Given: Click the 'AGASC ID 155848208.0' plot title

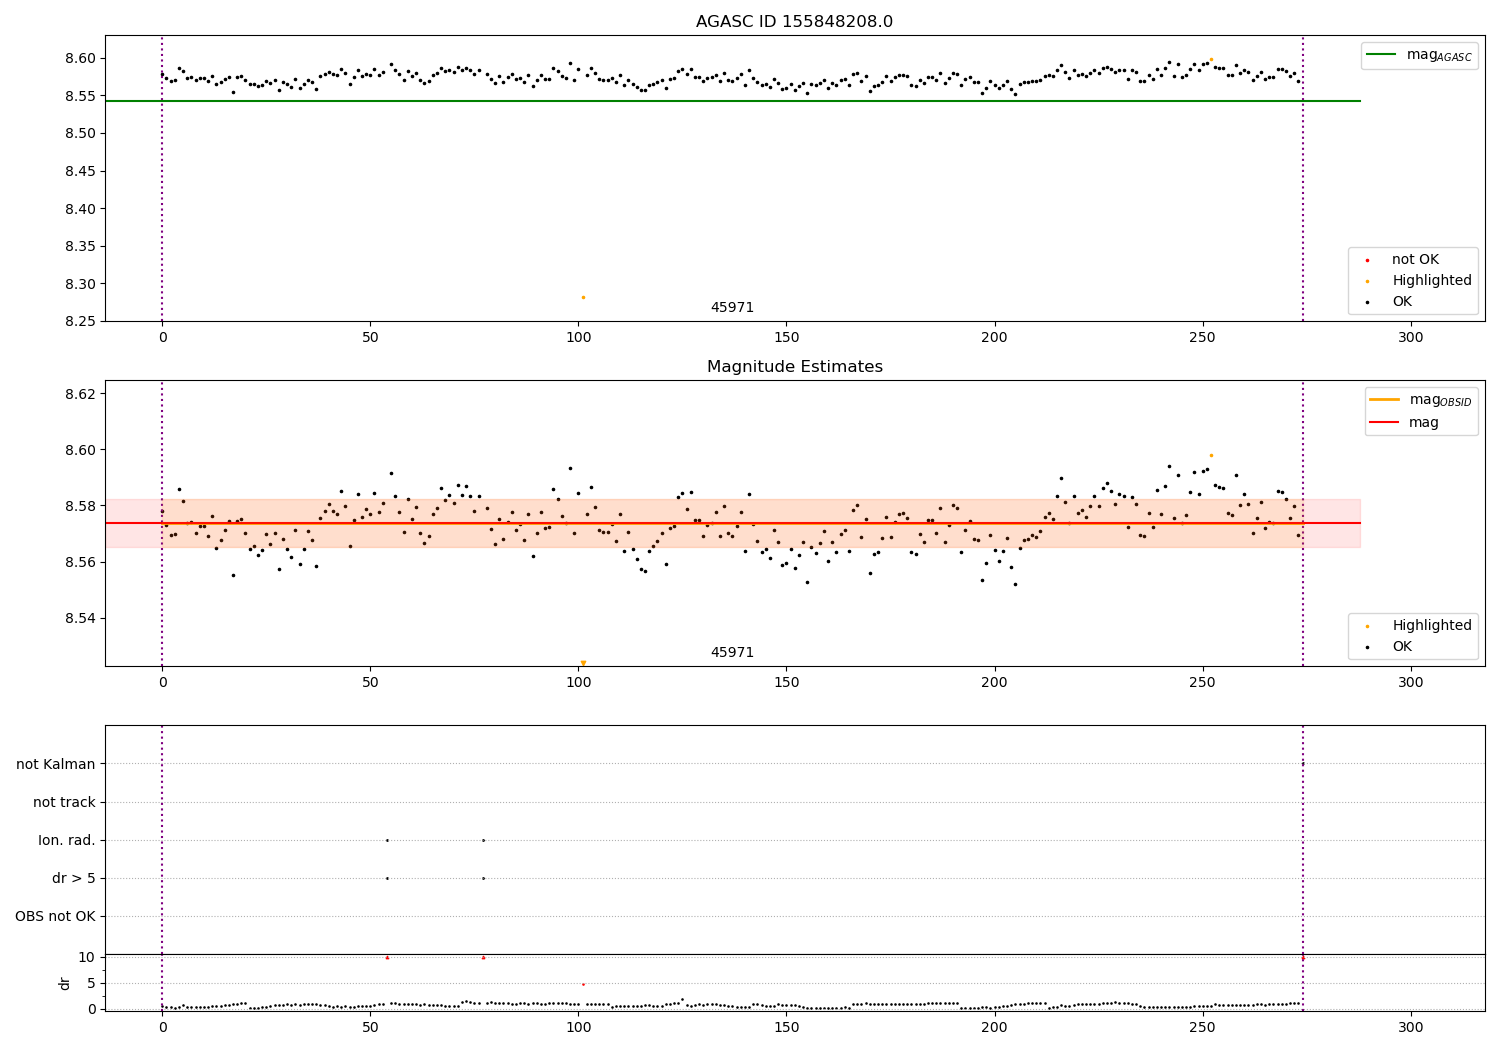Looking at the screenshot, I should click(x=794, y=22).
